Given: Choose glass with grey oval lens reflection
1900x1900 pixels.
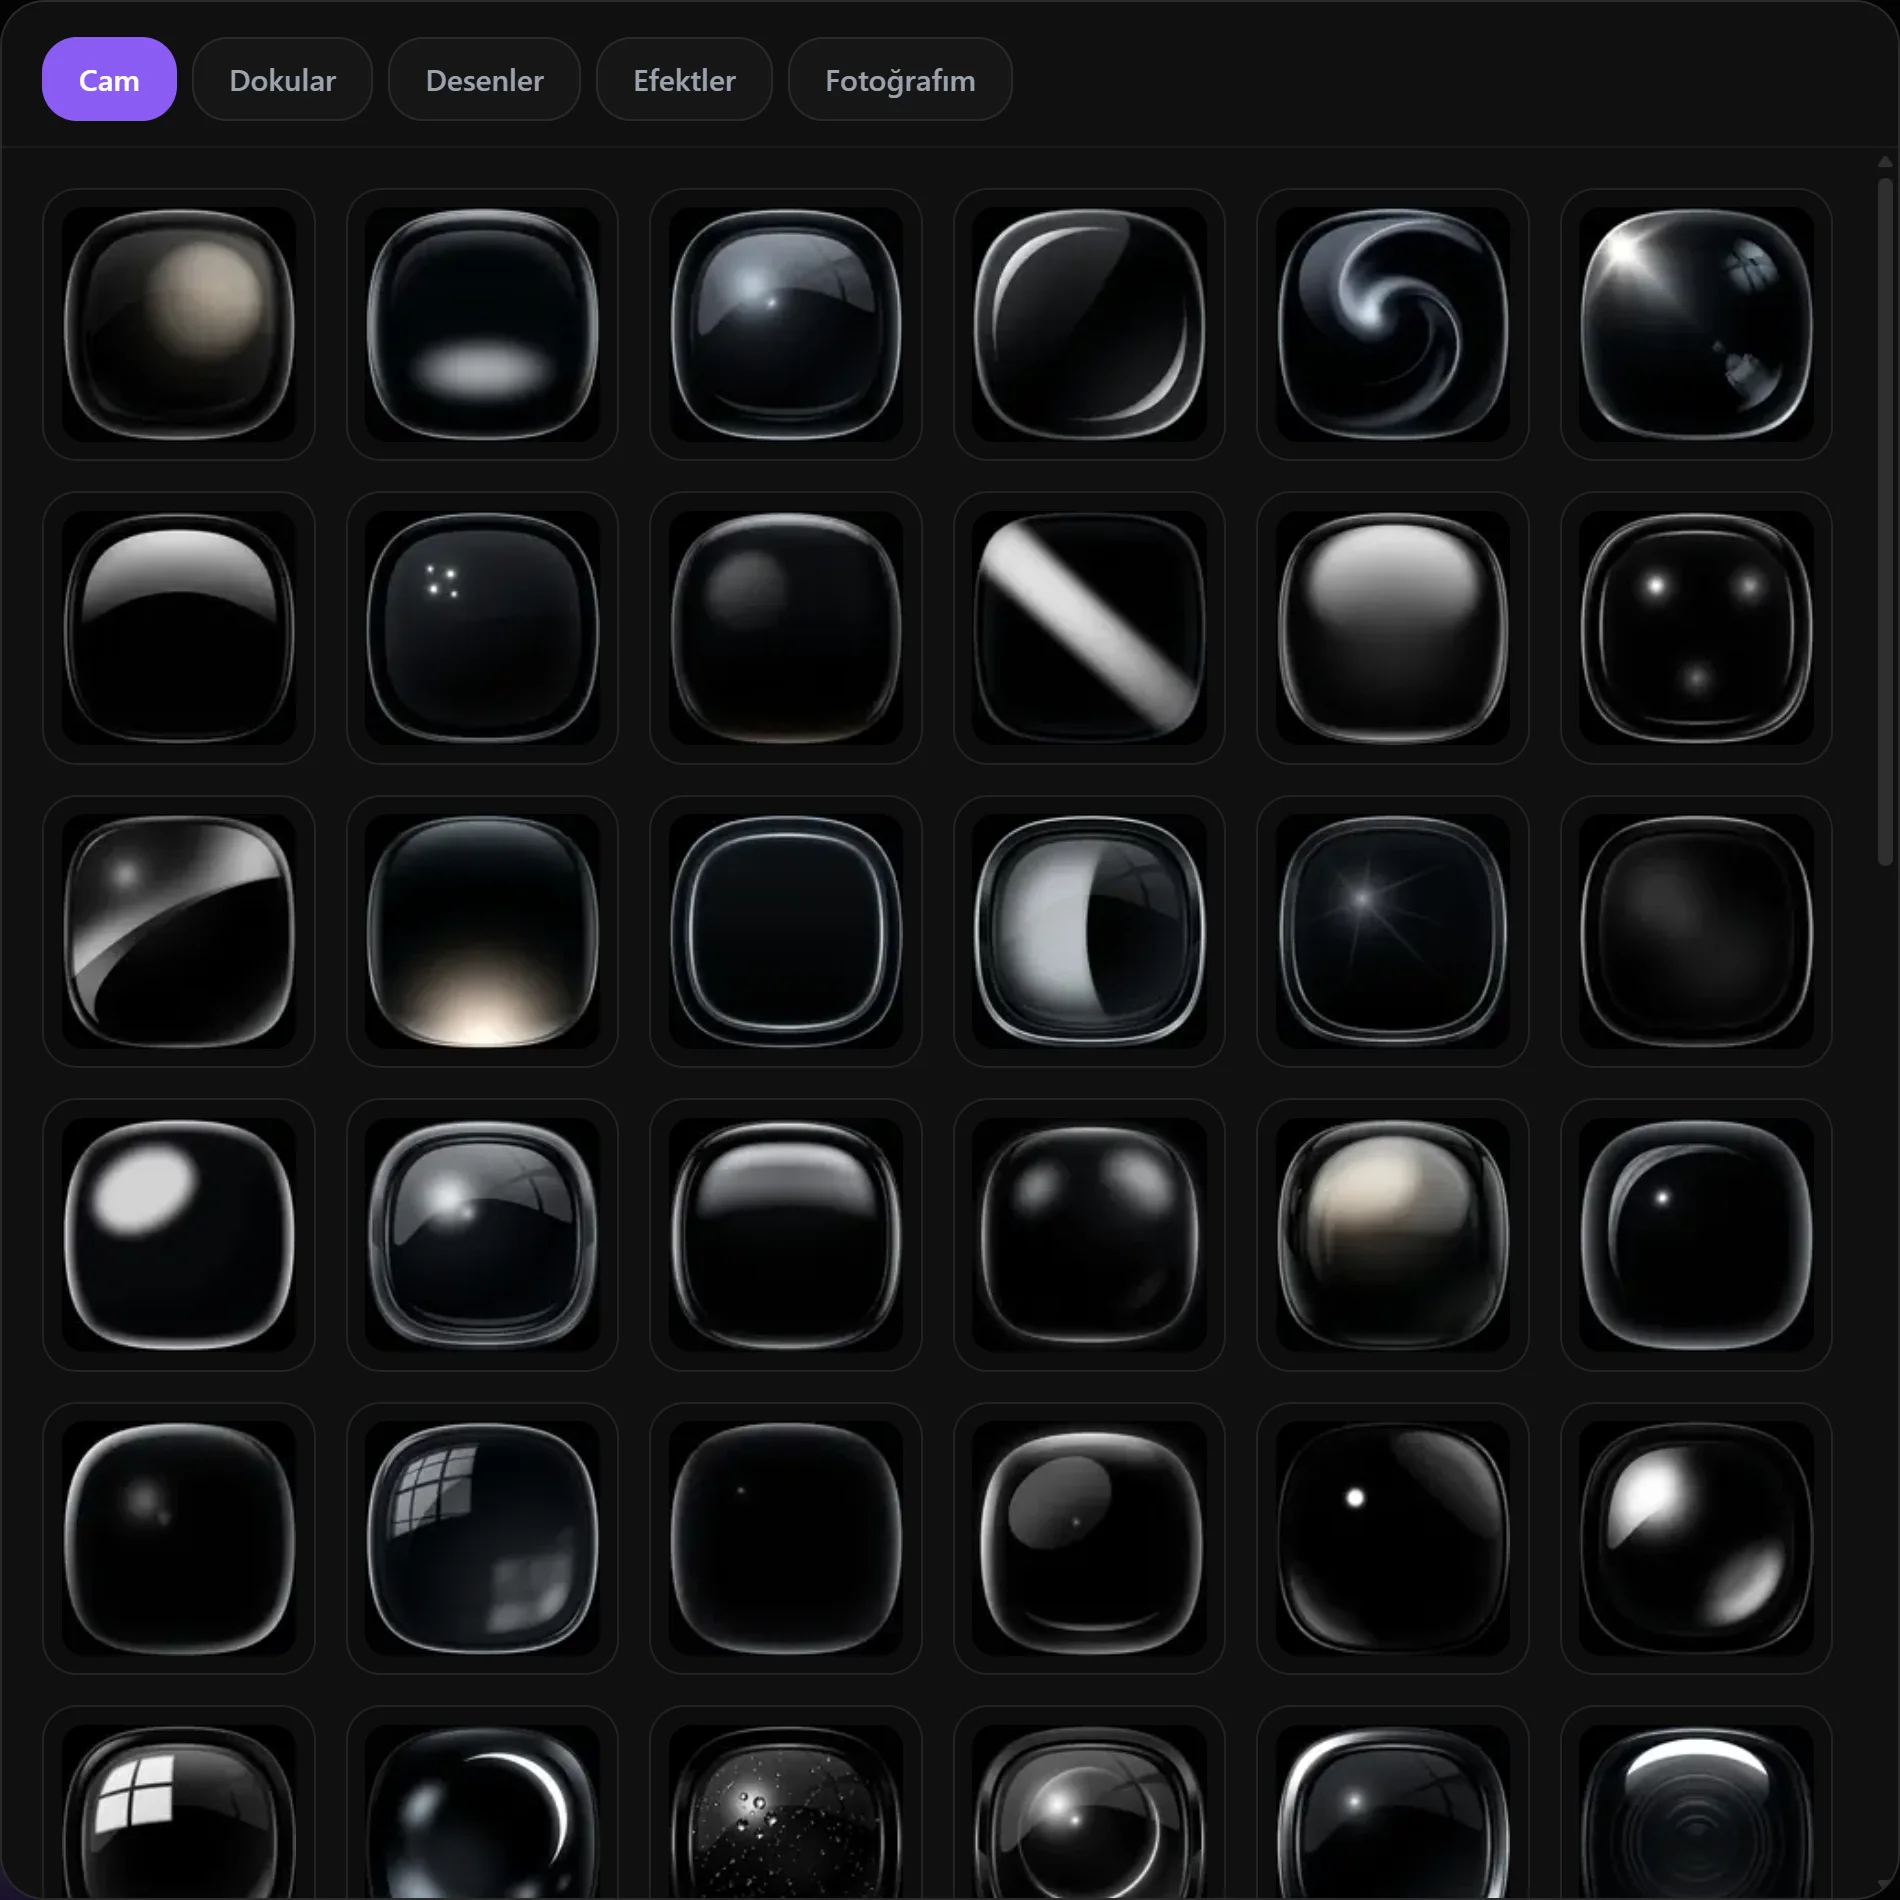Looking at the screenshot, I should pos(1089,1538).
